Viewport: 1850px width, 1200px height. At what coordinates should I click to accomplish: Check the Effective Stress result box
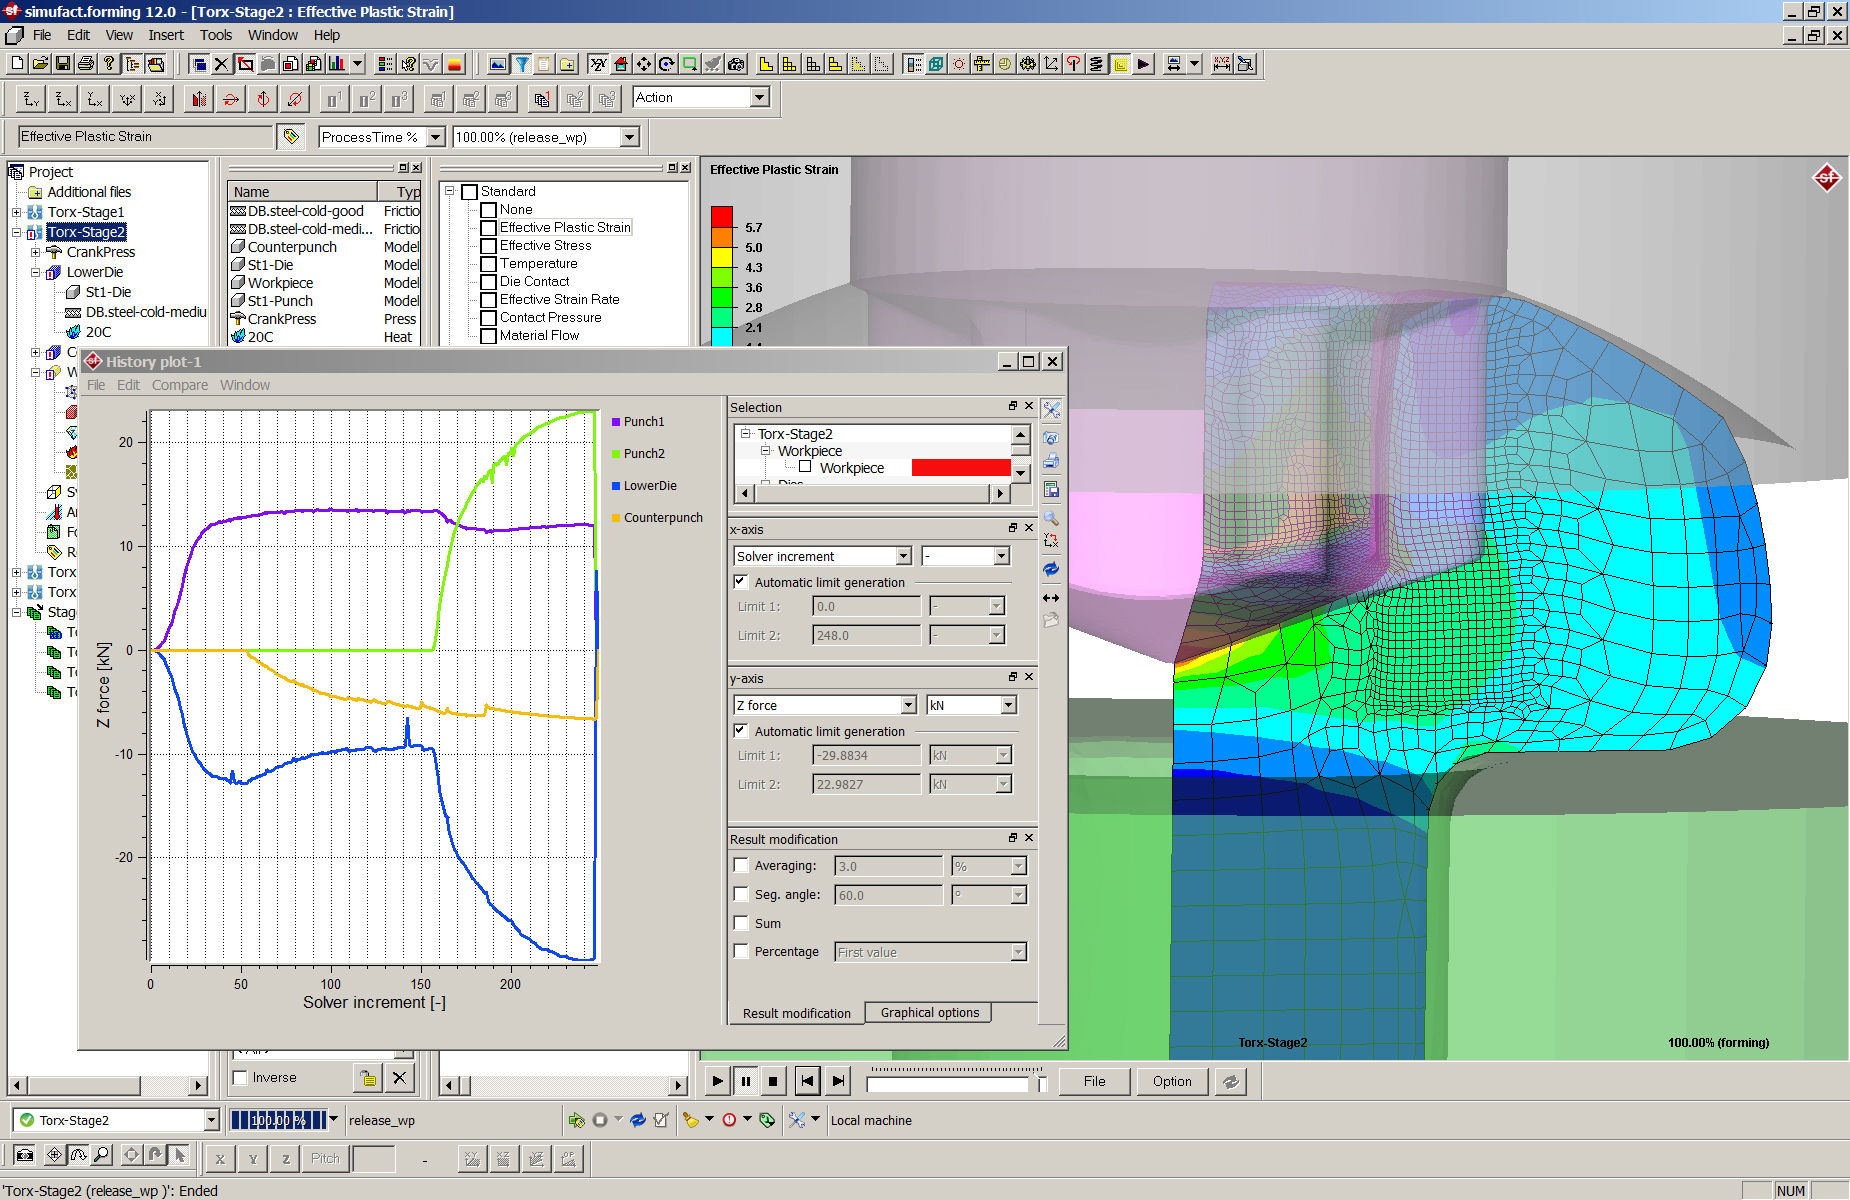(489, 246)
